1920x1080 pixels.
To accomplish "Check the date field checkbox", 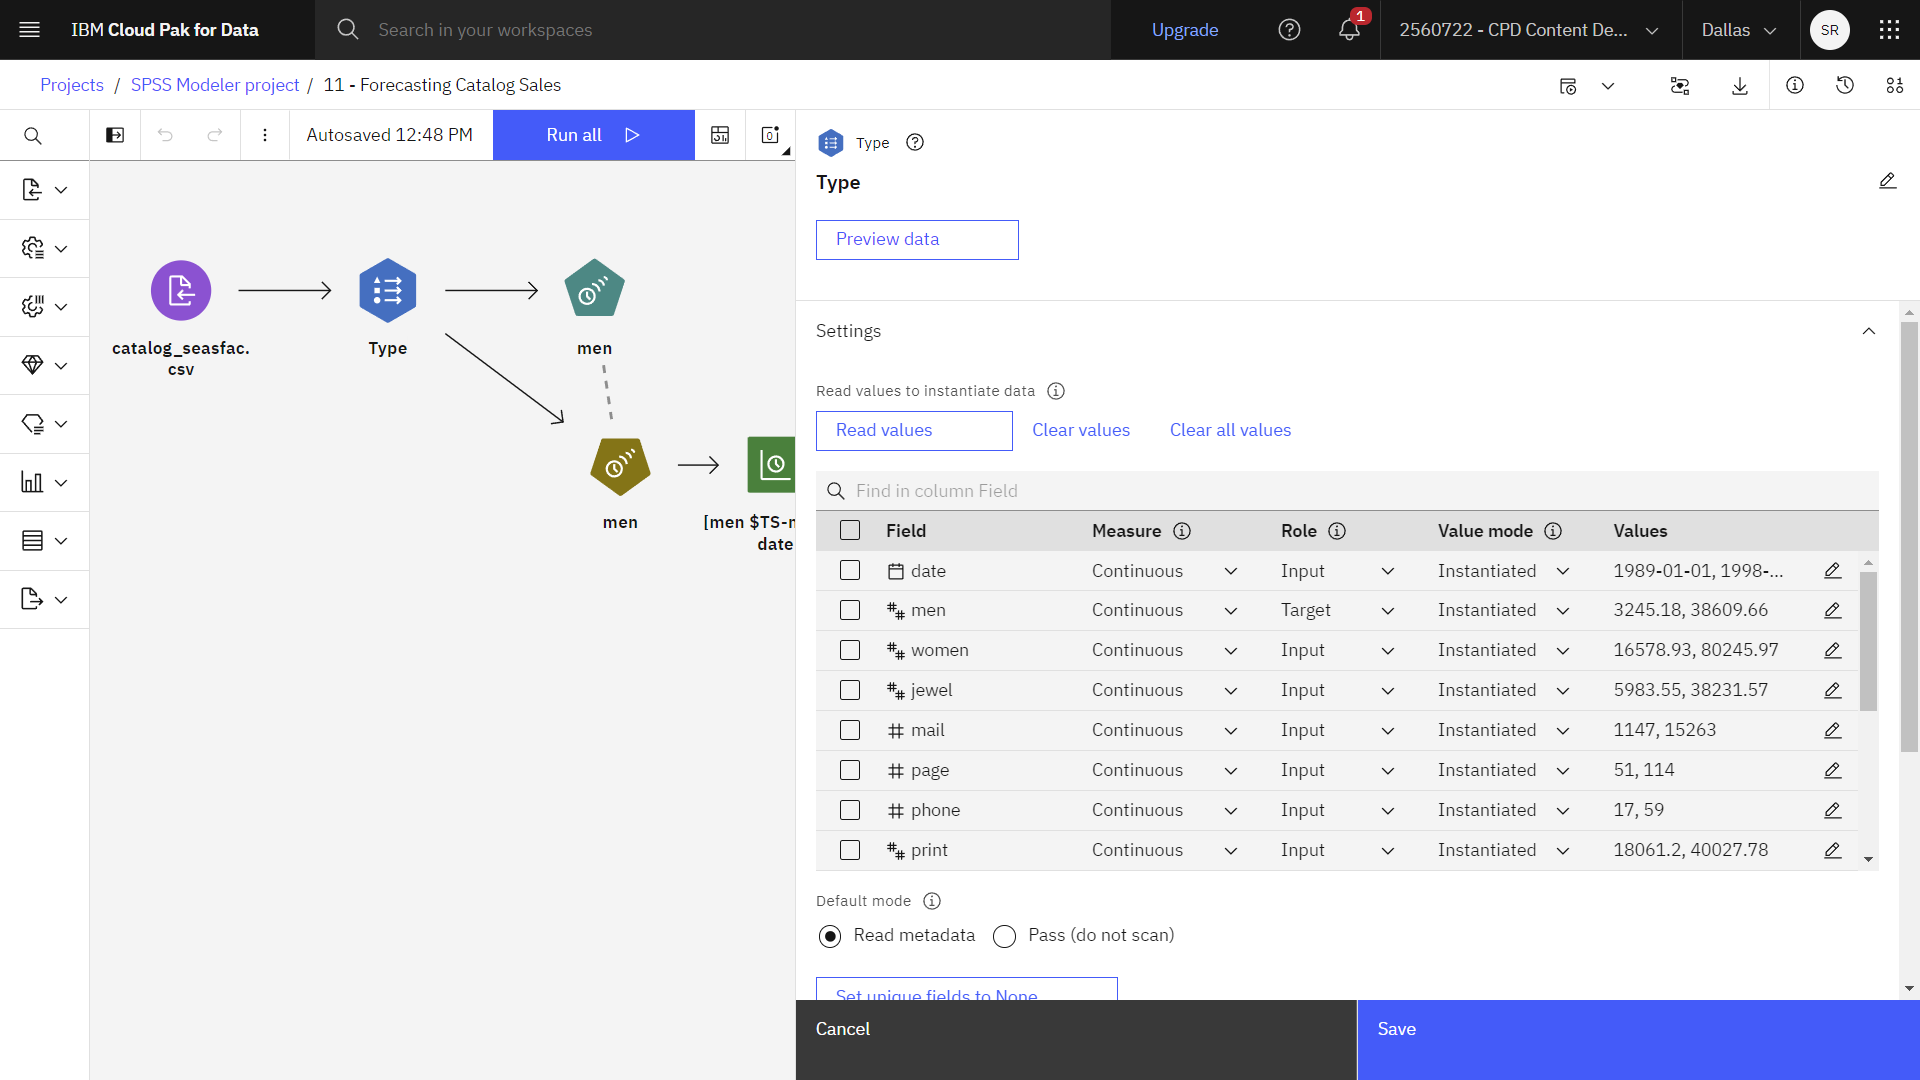I will [x=850, y=571].
